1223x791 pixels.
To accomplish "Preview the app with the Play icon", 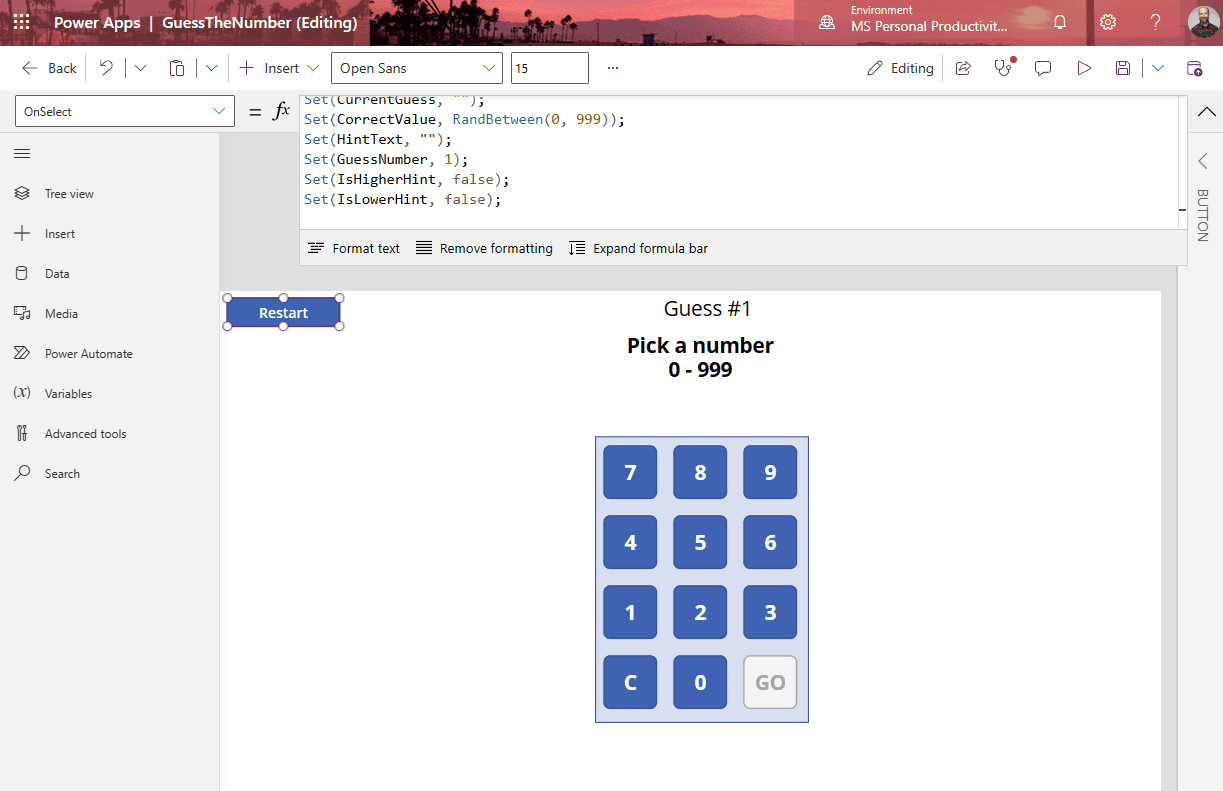I will tap(1083, 67).
